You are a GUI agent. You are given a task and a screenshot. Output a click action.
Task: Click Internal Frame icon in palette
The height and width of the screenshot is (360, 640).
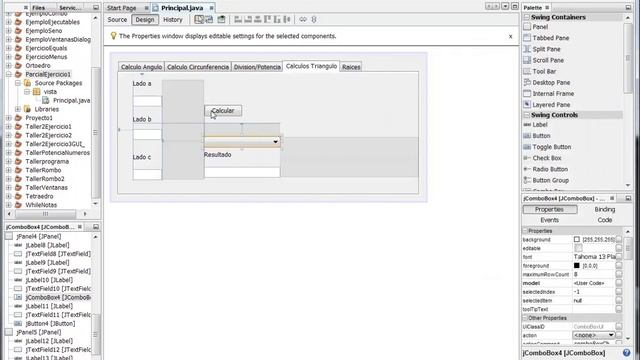tap(527, 93)
